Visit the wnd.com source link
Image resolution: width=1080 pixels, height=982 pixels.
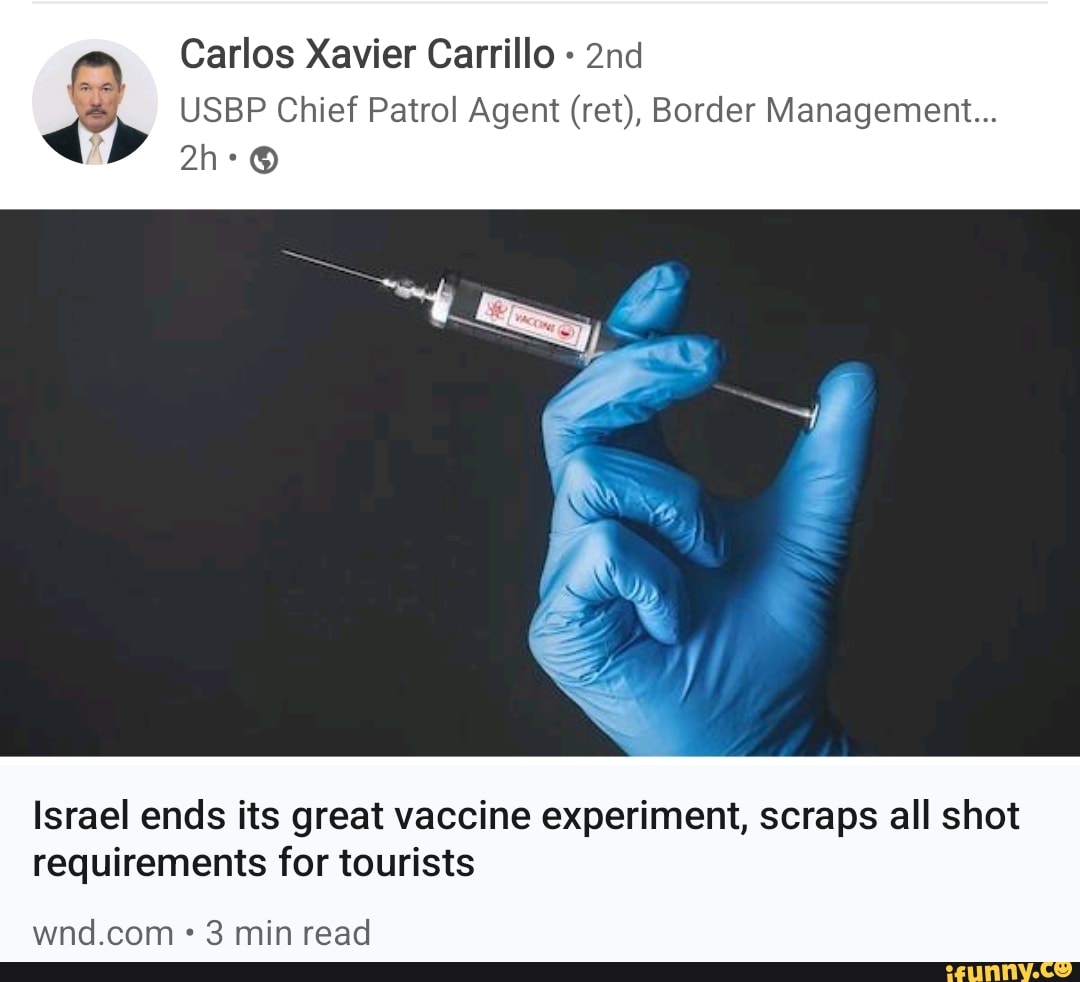pyautogui.click(x=103, y=934)
